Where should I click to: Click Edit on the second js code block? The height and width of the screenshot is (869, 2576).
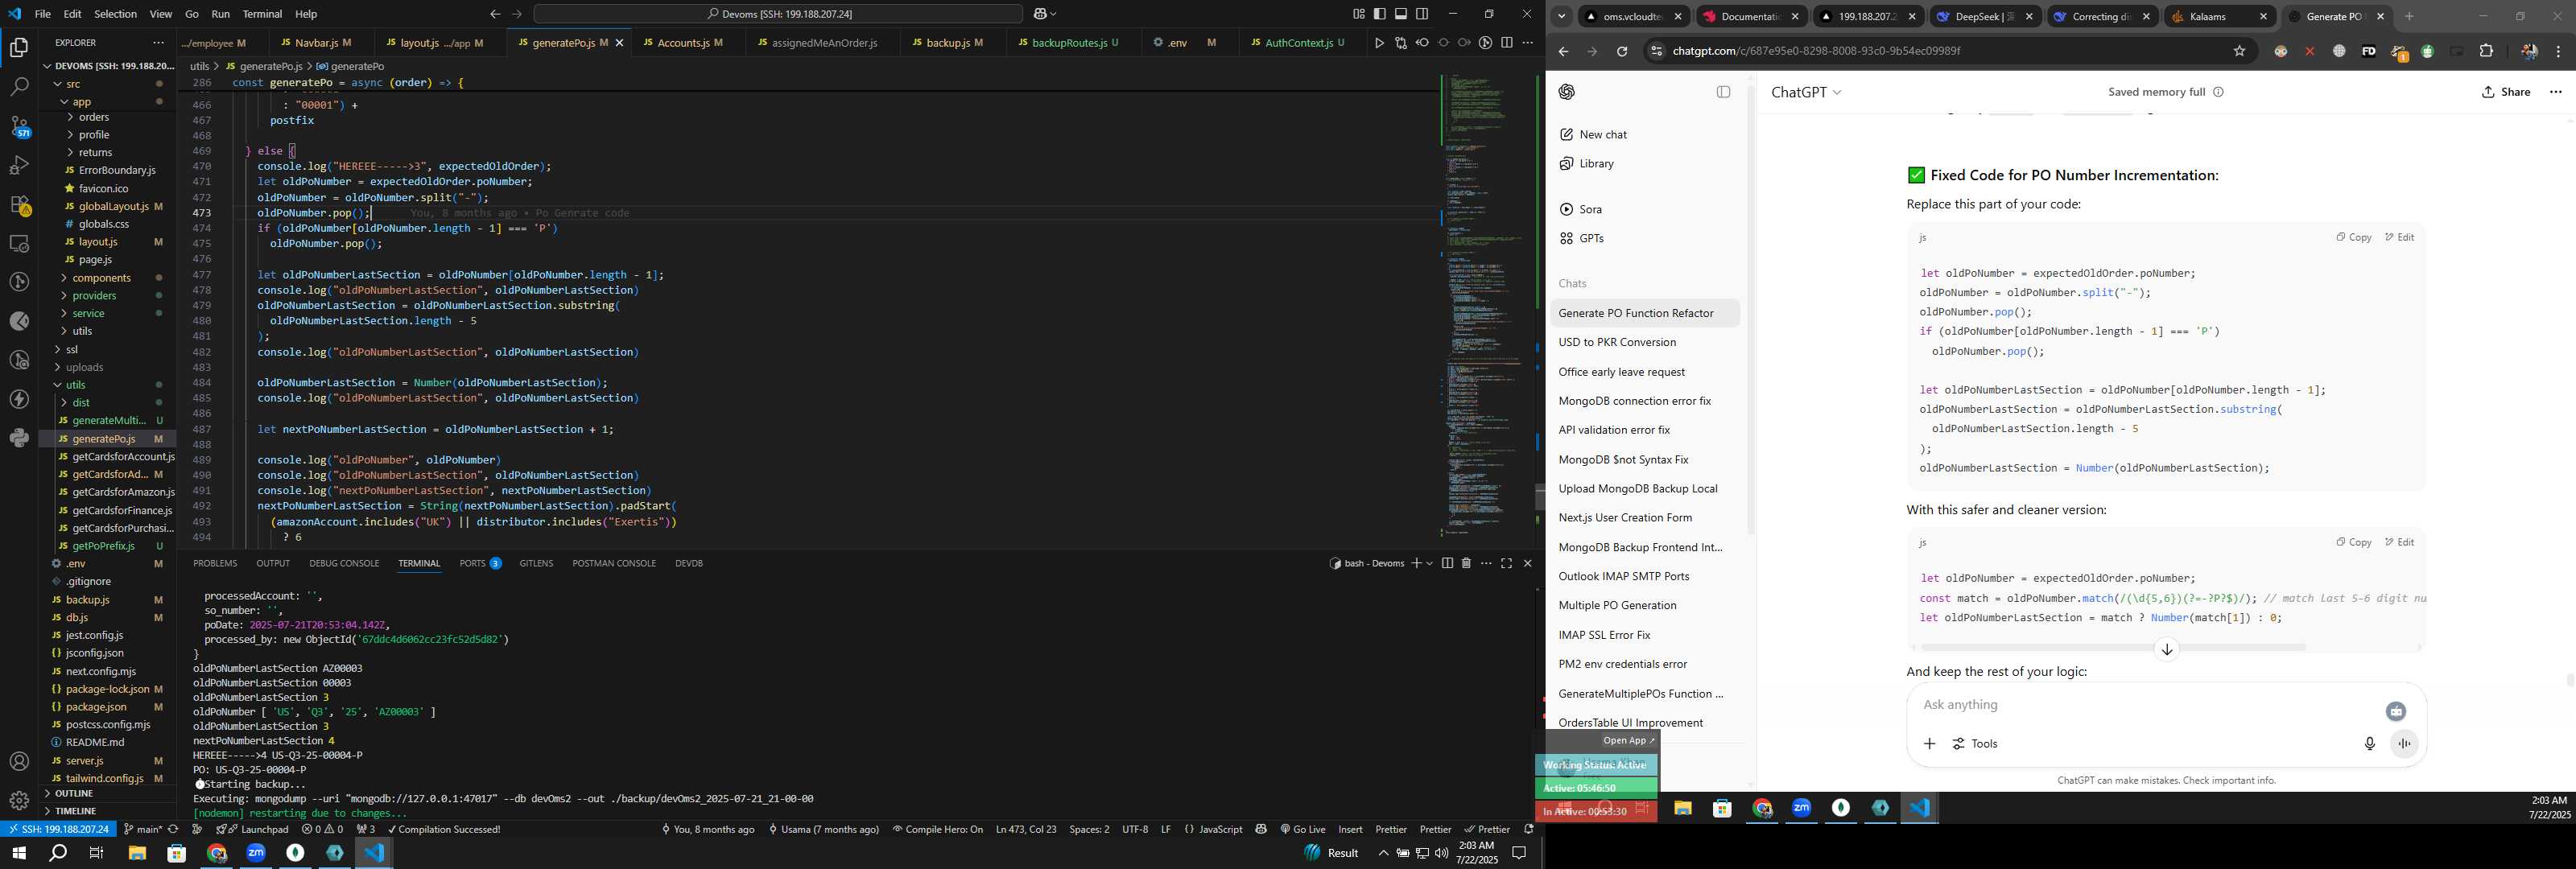pos(2399,542)
